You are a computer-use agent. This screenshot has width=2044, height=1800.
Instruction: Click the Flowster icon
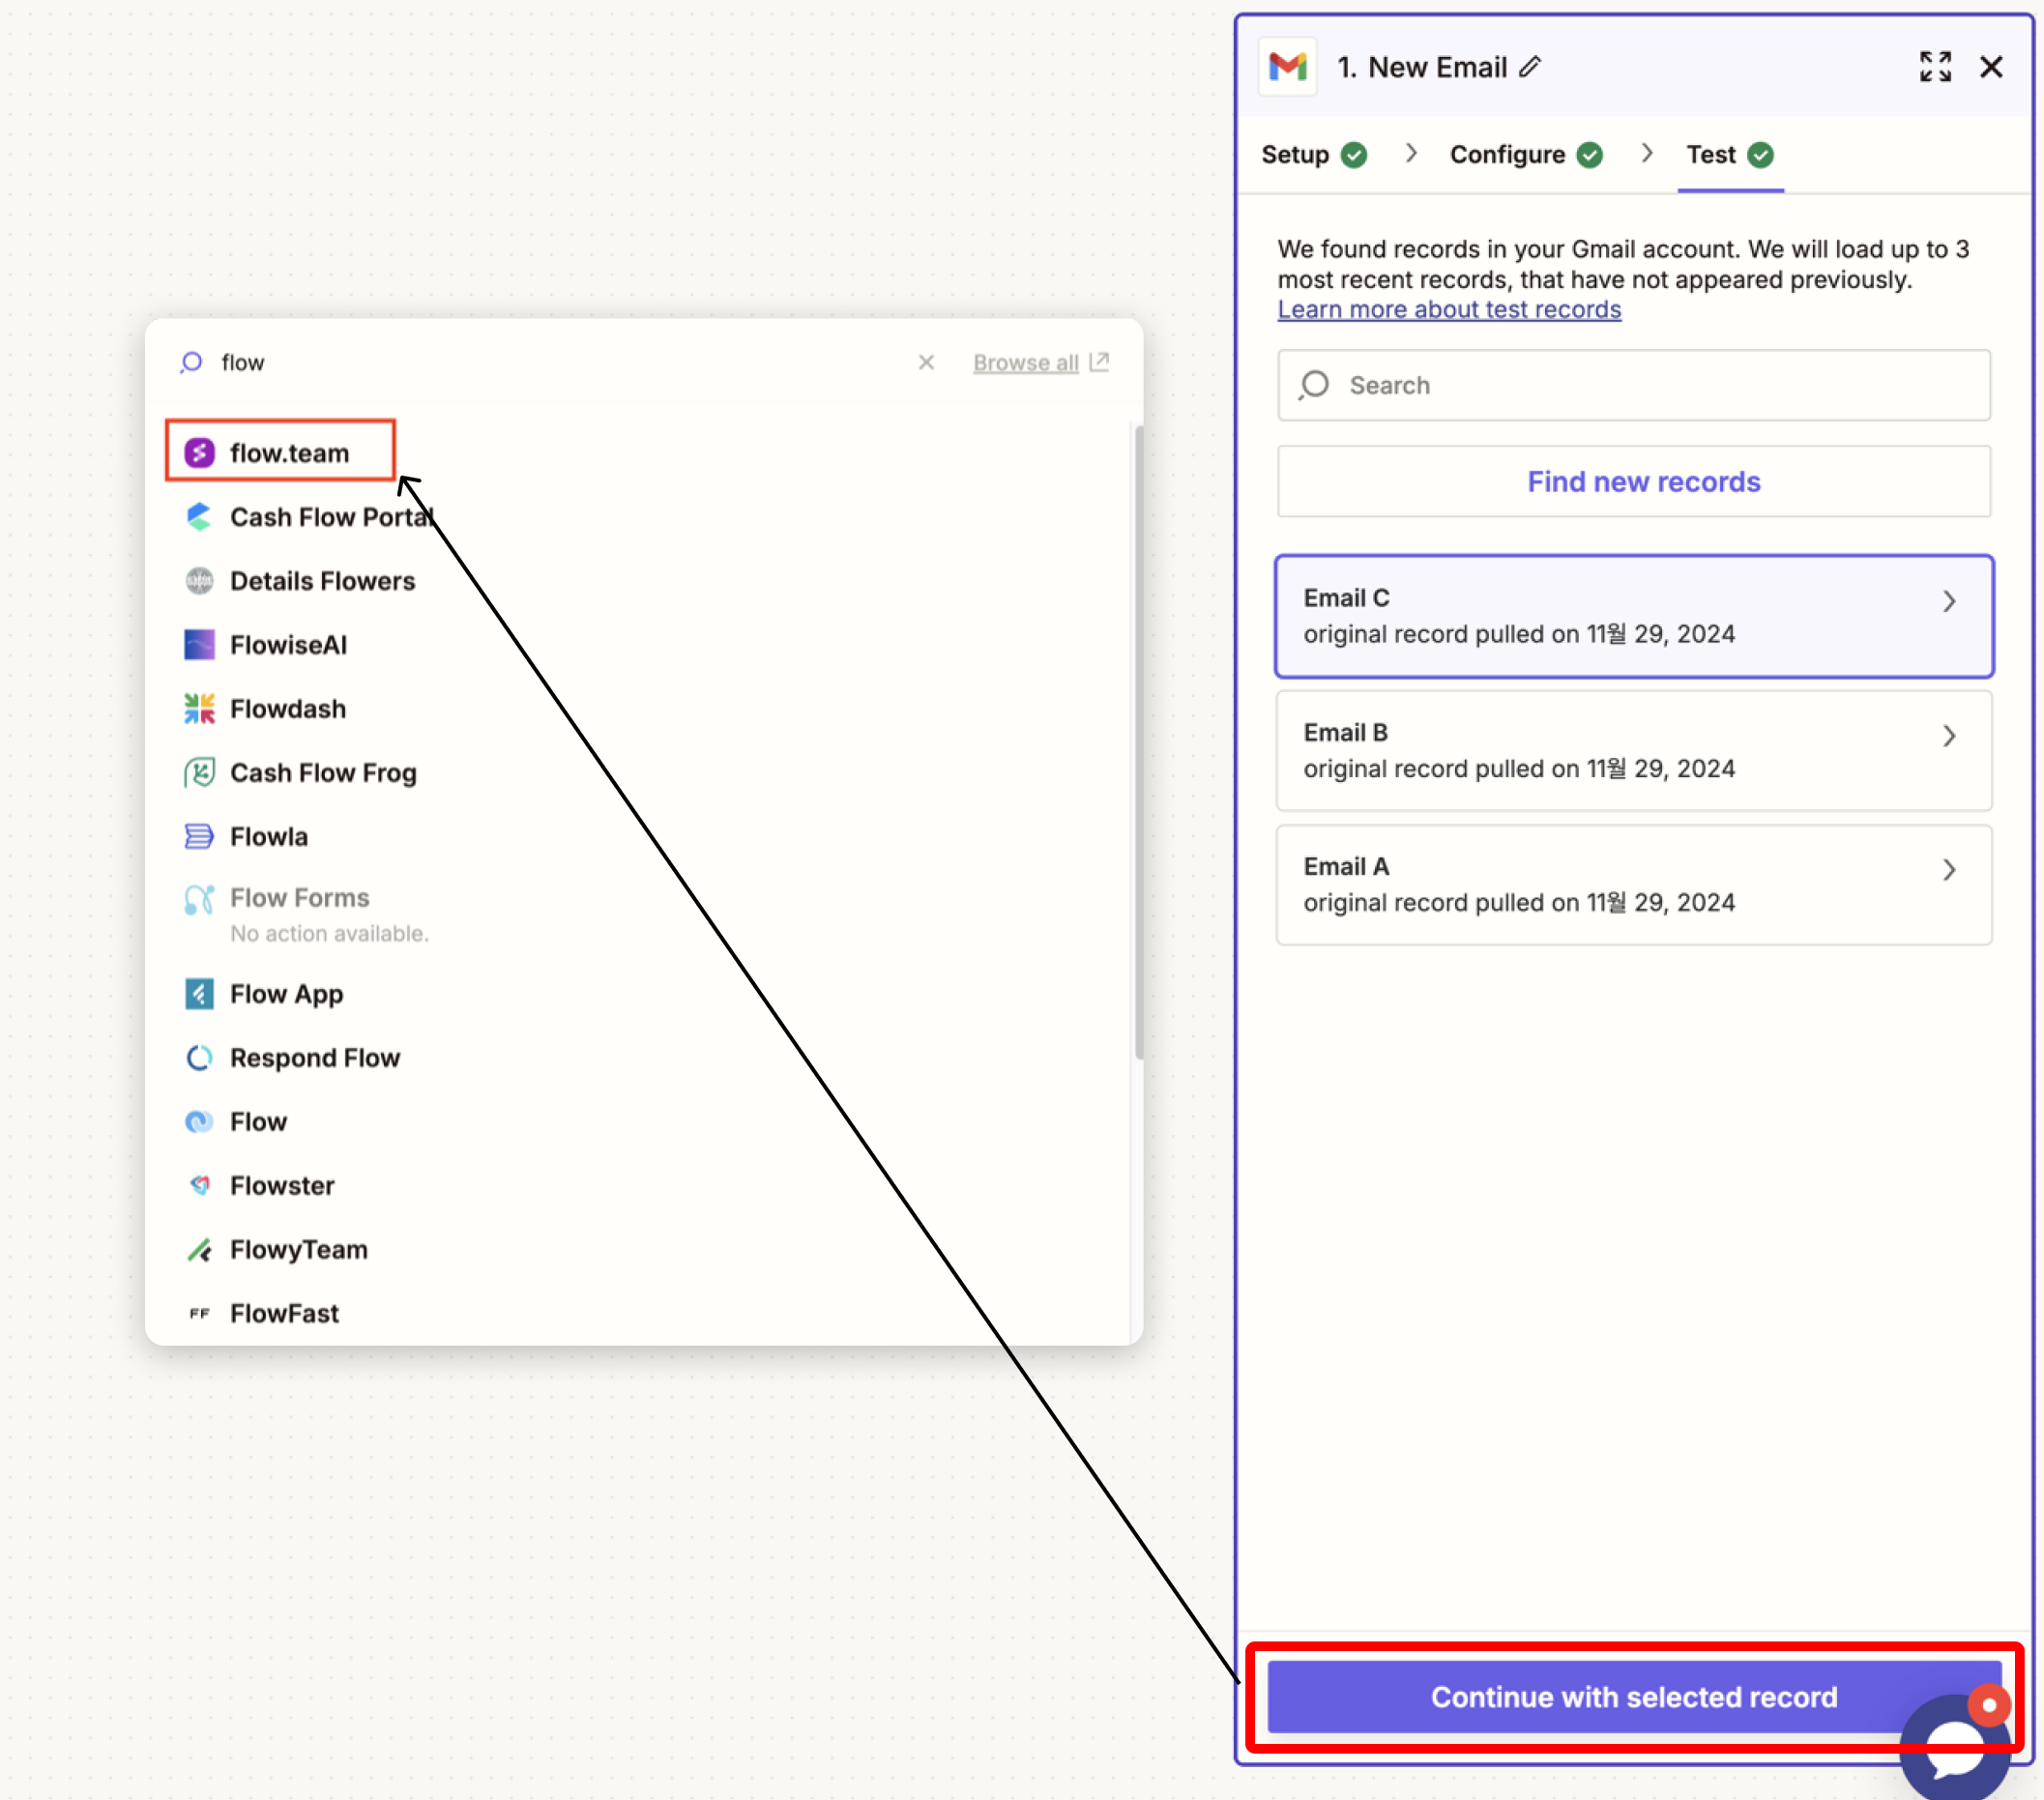199,1186
